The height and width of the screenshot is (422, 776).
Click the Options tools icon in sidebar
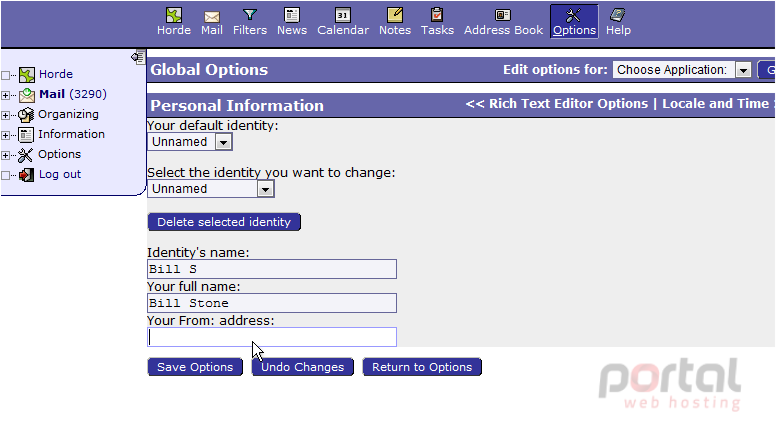(26, 155)
